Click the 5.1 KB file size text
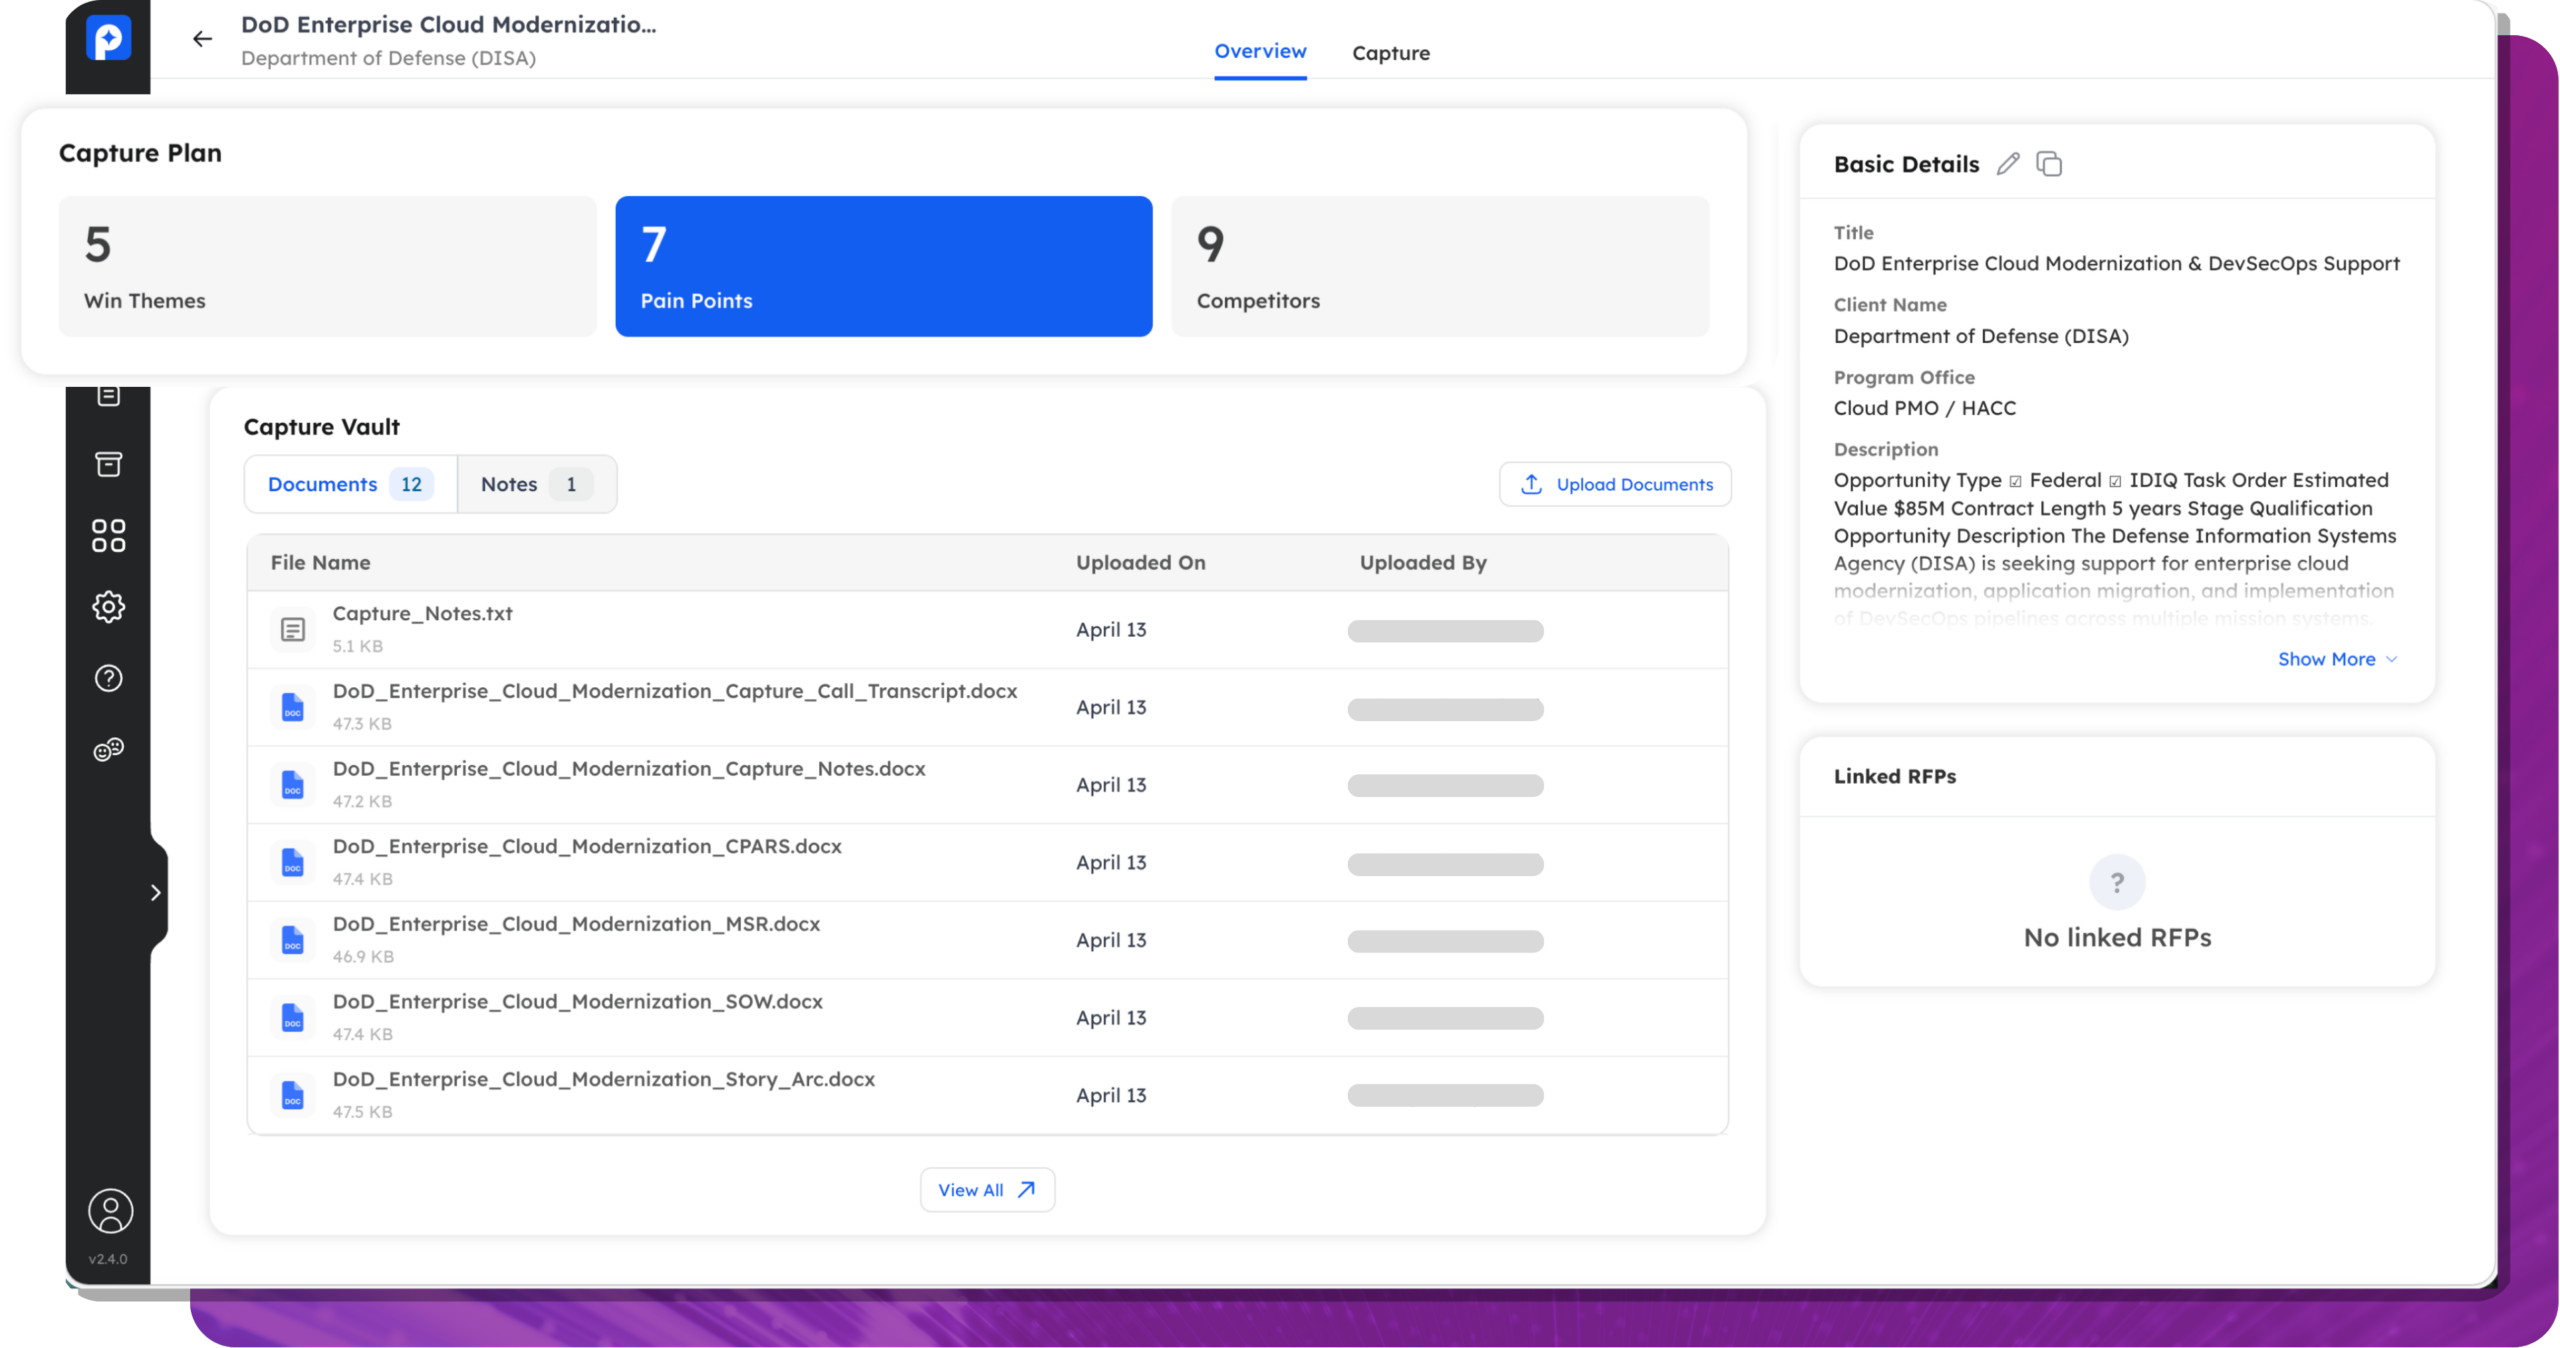 point(357,646)
